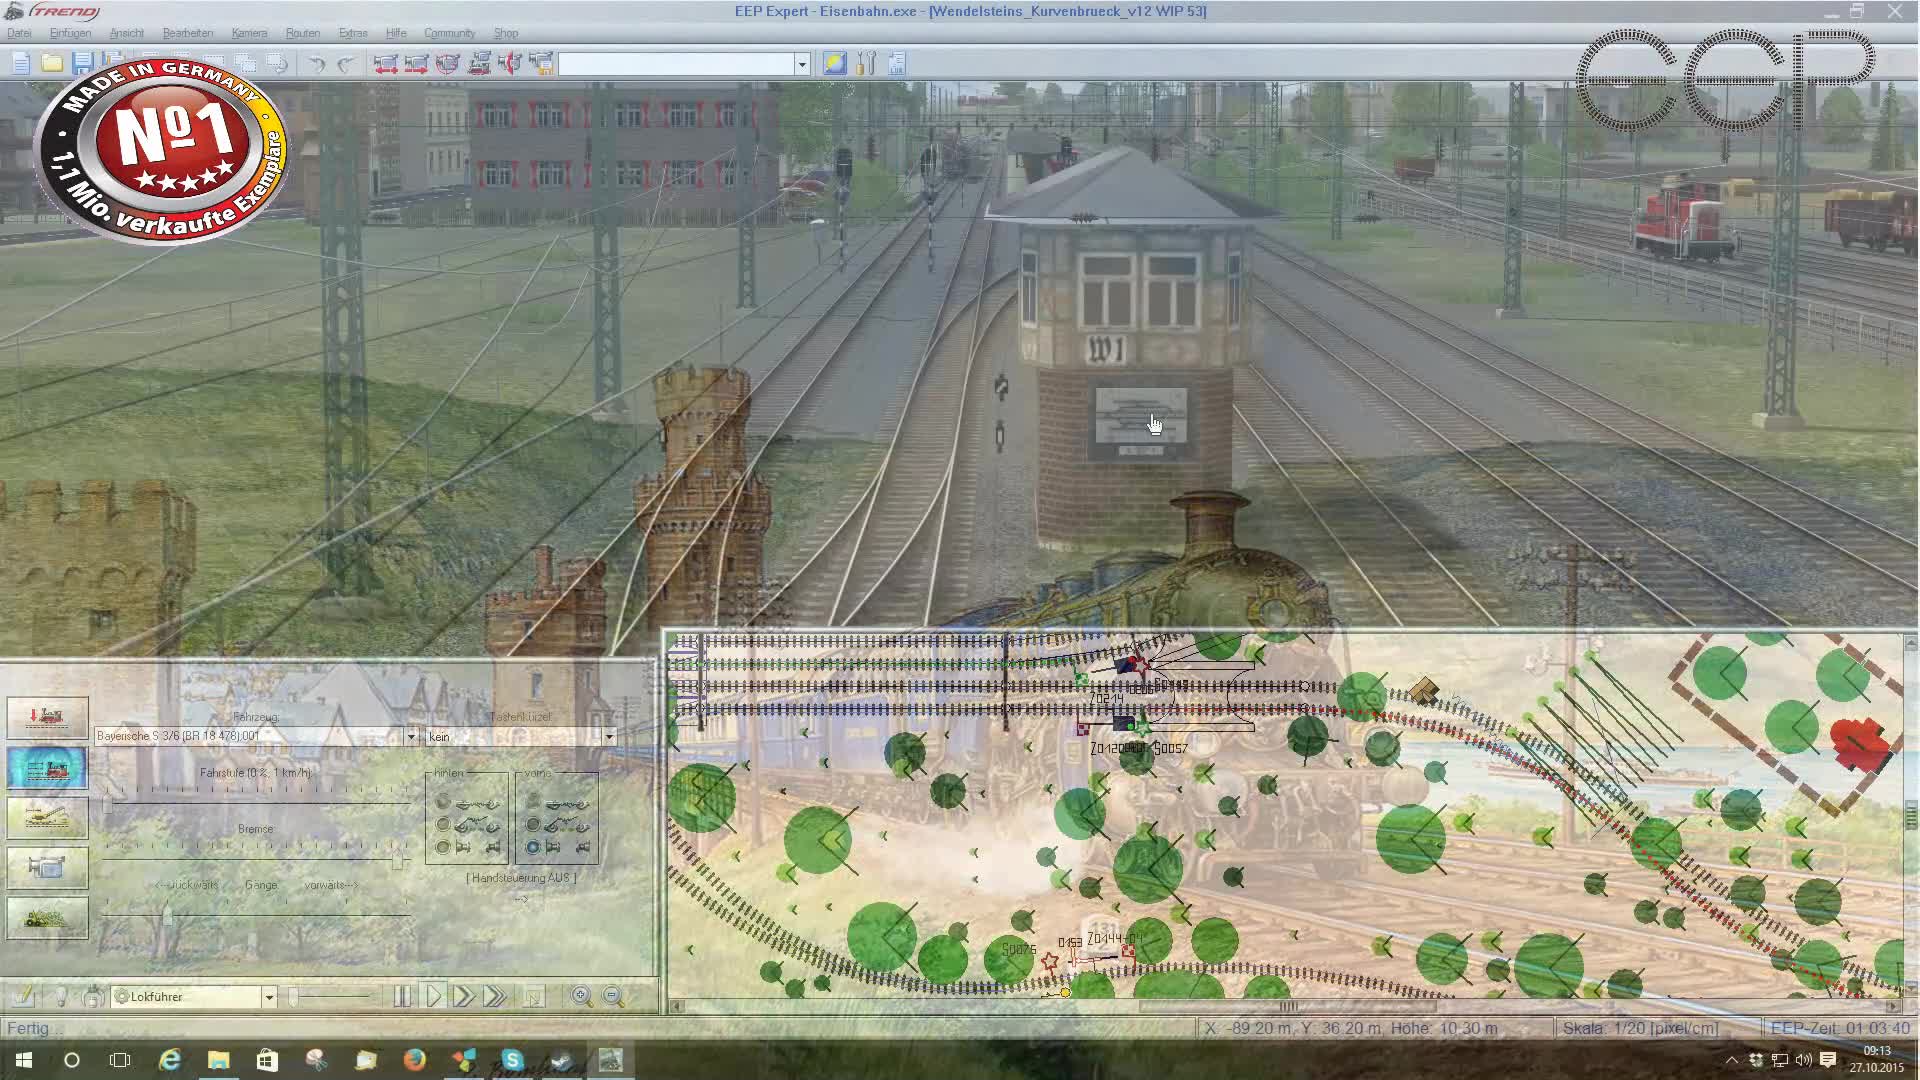The image size is (1920, 1080).
Task: Expand the Tastenkürzel kein dropdown
Action: pyautogui.click(x=609, y=737)
